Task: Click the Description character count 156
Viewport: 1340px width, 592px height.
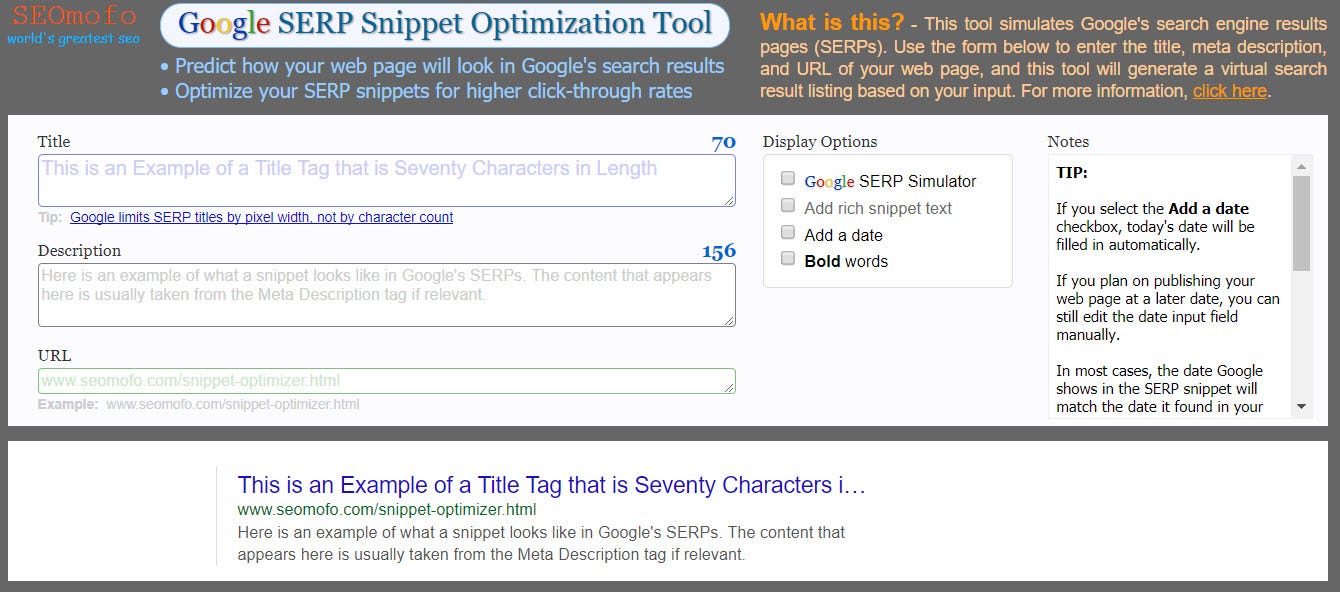Action: tap(719, 251)
